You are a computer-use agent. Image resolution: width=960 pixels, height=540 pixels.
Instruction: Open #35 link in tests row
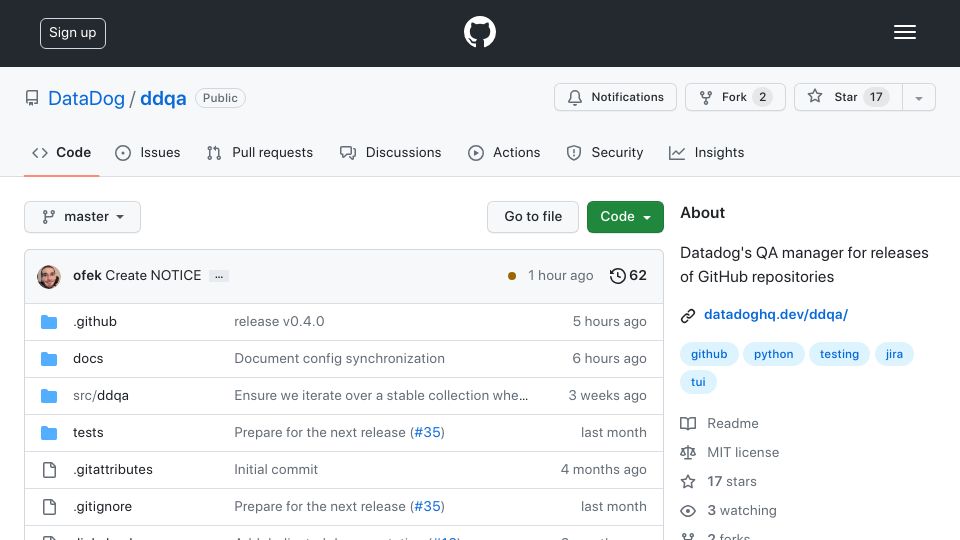[427, 433]
